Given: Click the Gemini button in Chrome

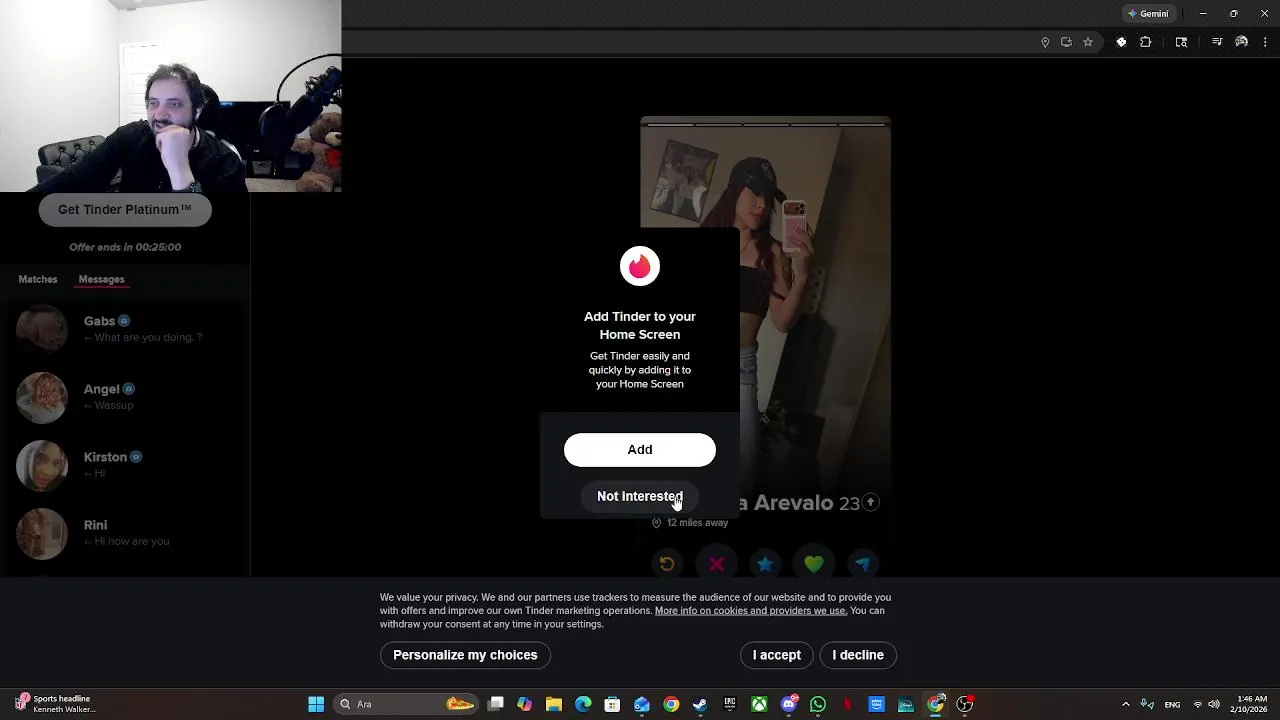Looking at the screenshot, I should 1148,14.
